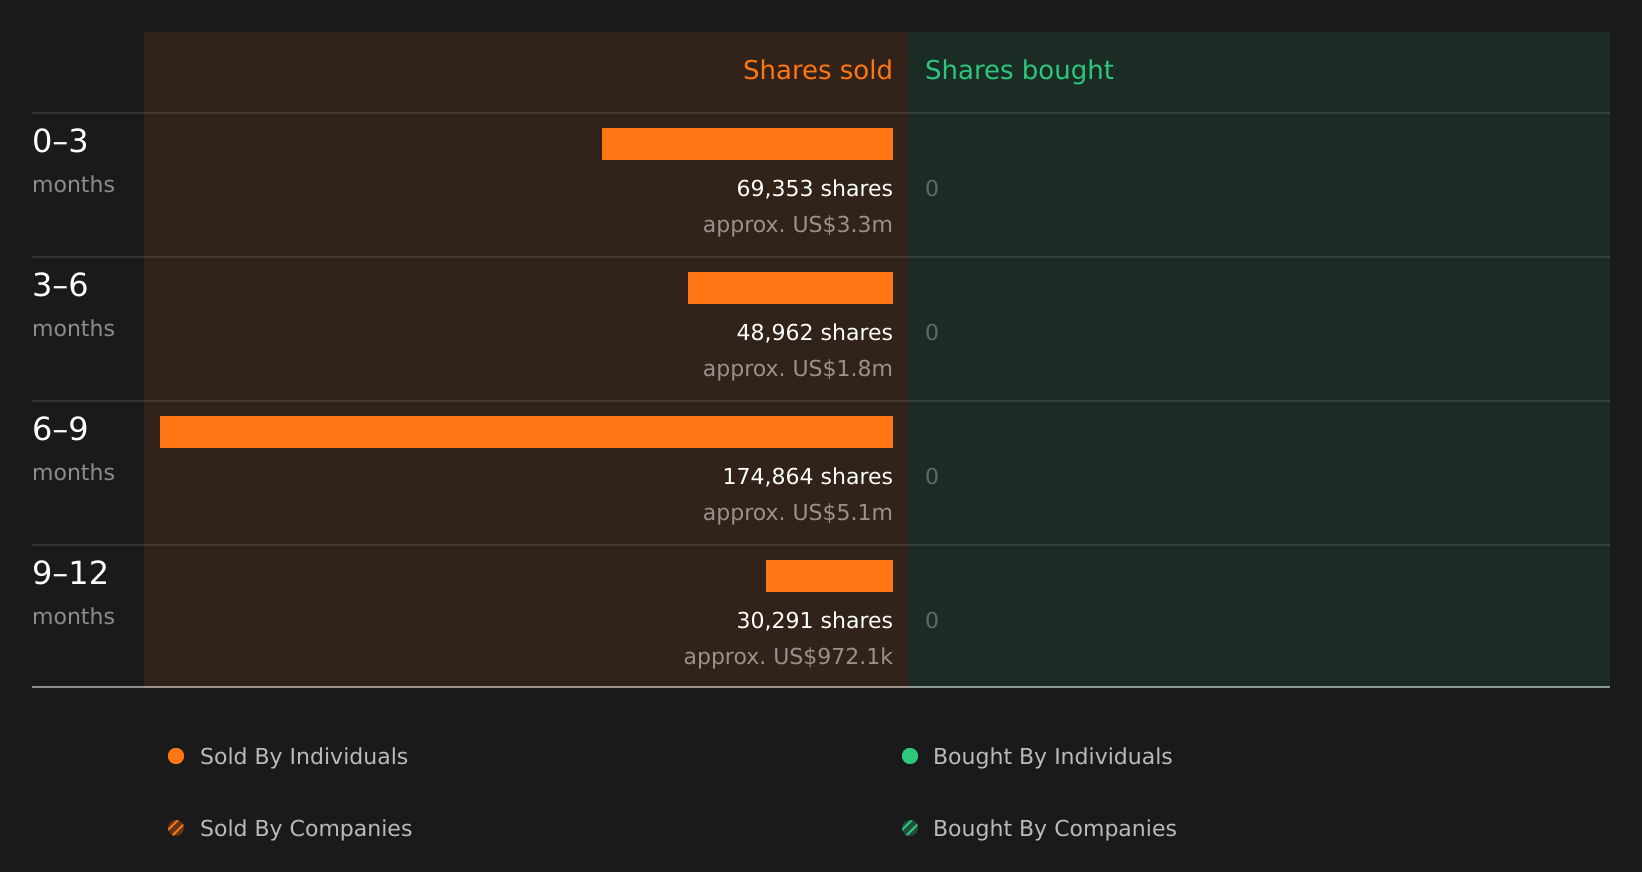The image size is (1642, 872).
Task: Click the approx. US$972.1k text
Action: 788,657
